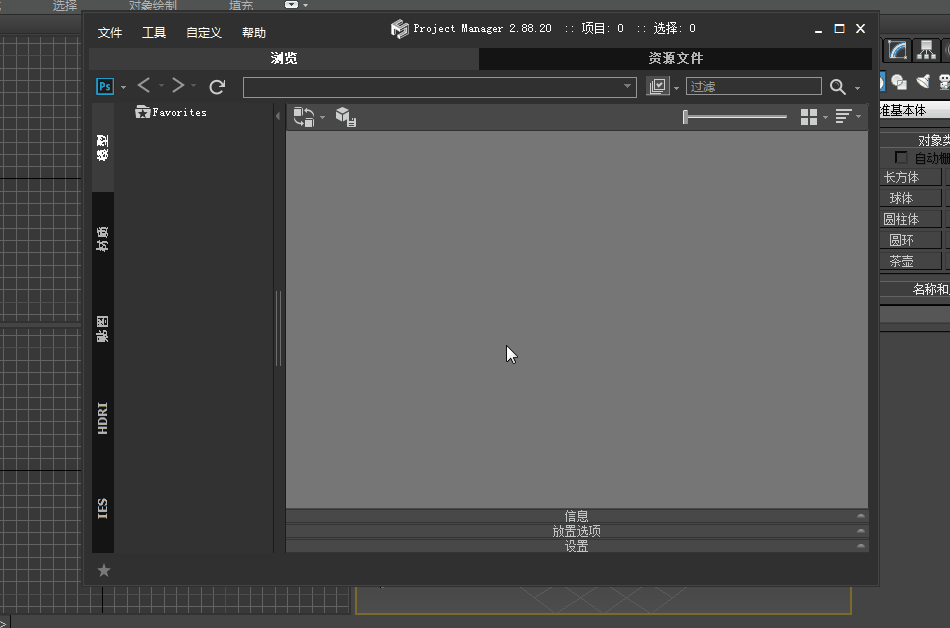
Task: Select the HDRI side tab
Action: [103, 418]
